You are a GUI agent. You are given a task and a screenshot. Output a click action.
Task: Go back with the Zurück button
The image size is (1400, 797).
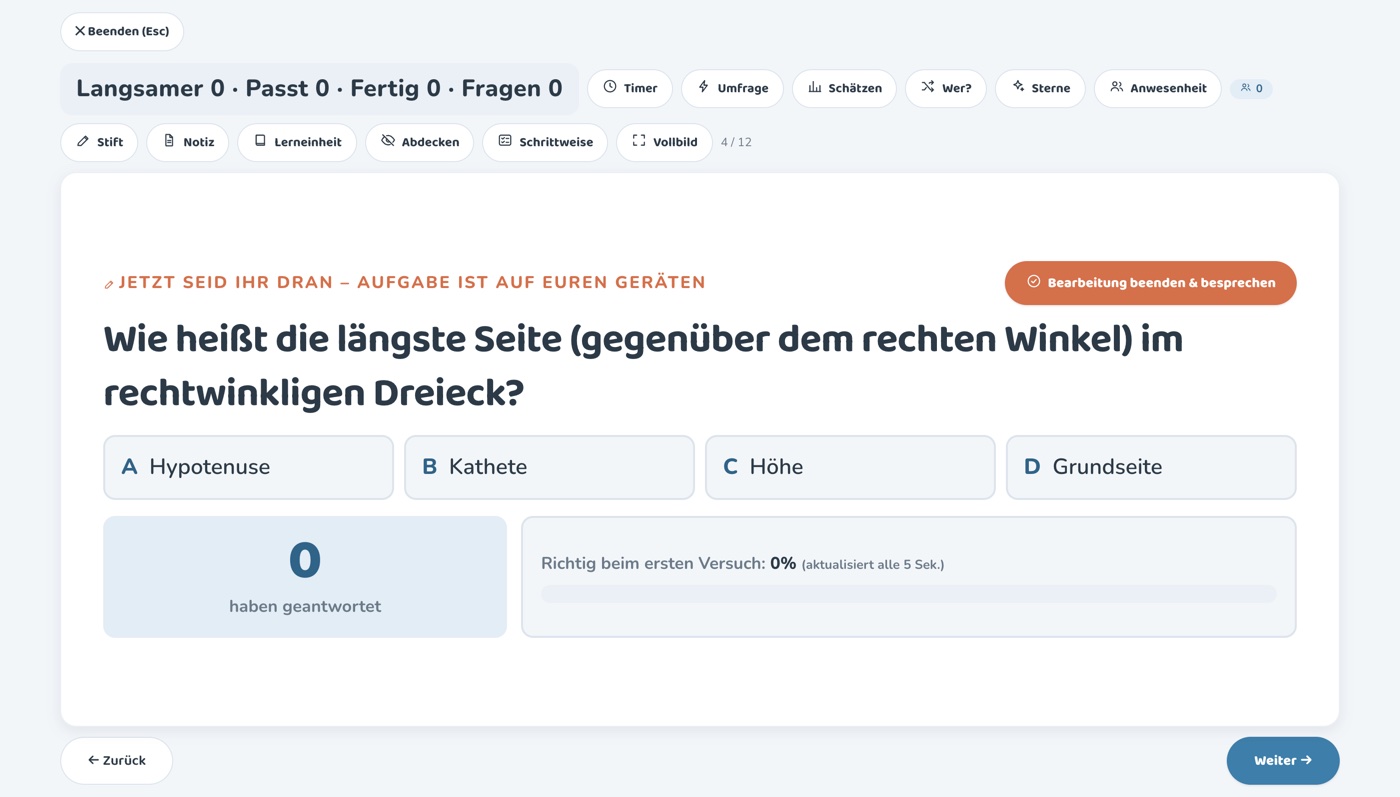click(117, 761)
